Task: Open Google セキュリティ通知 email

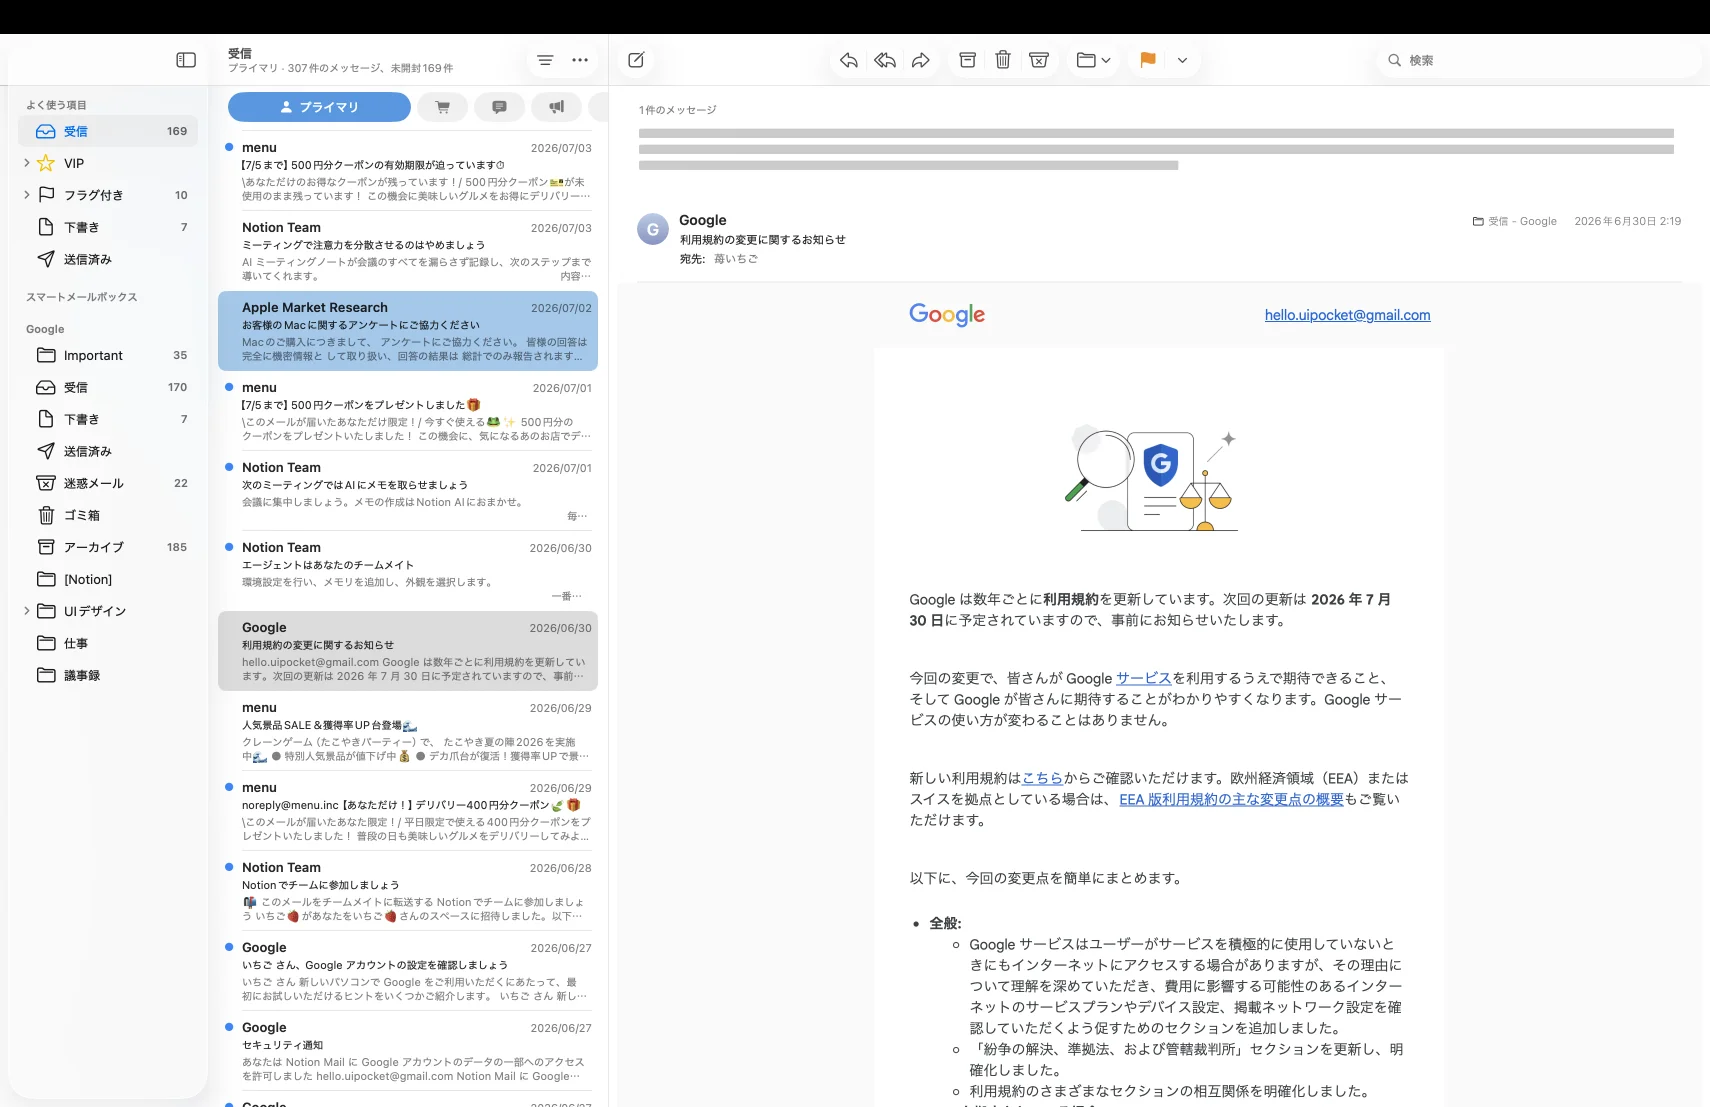Action: tap(408, 1050)
